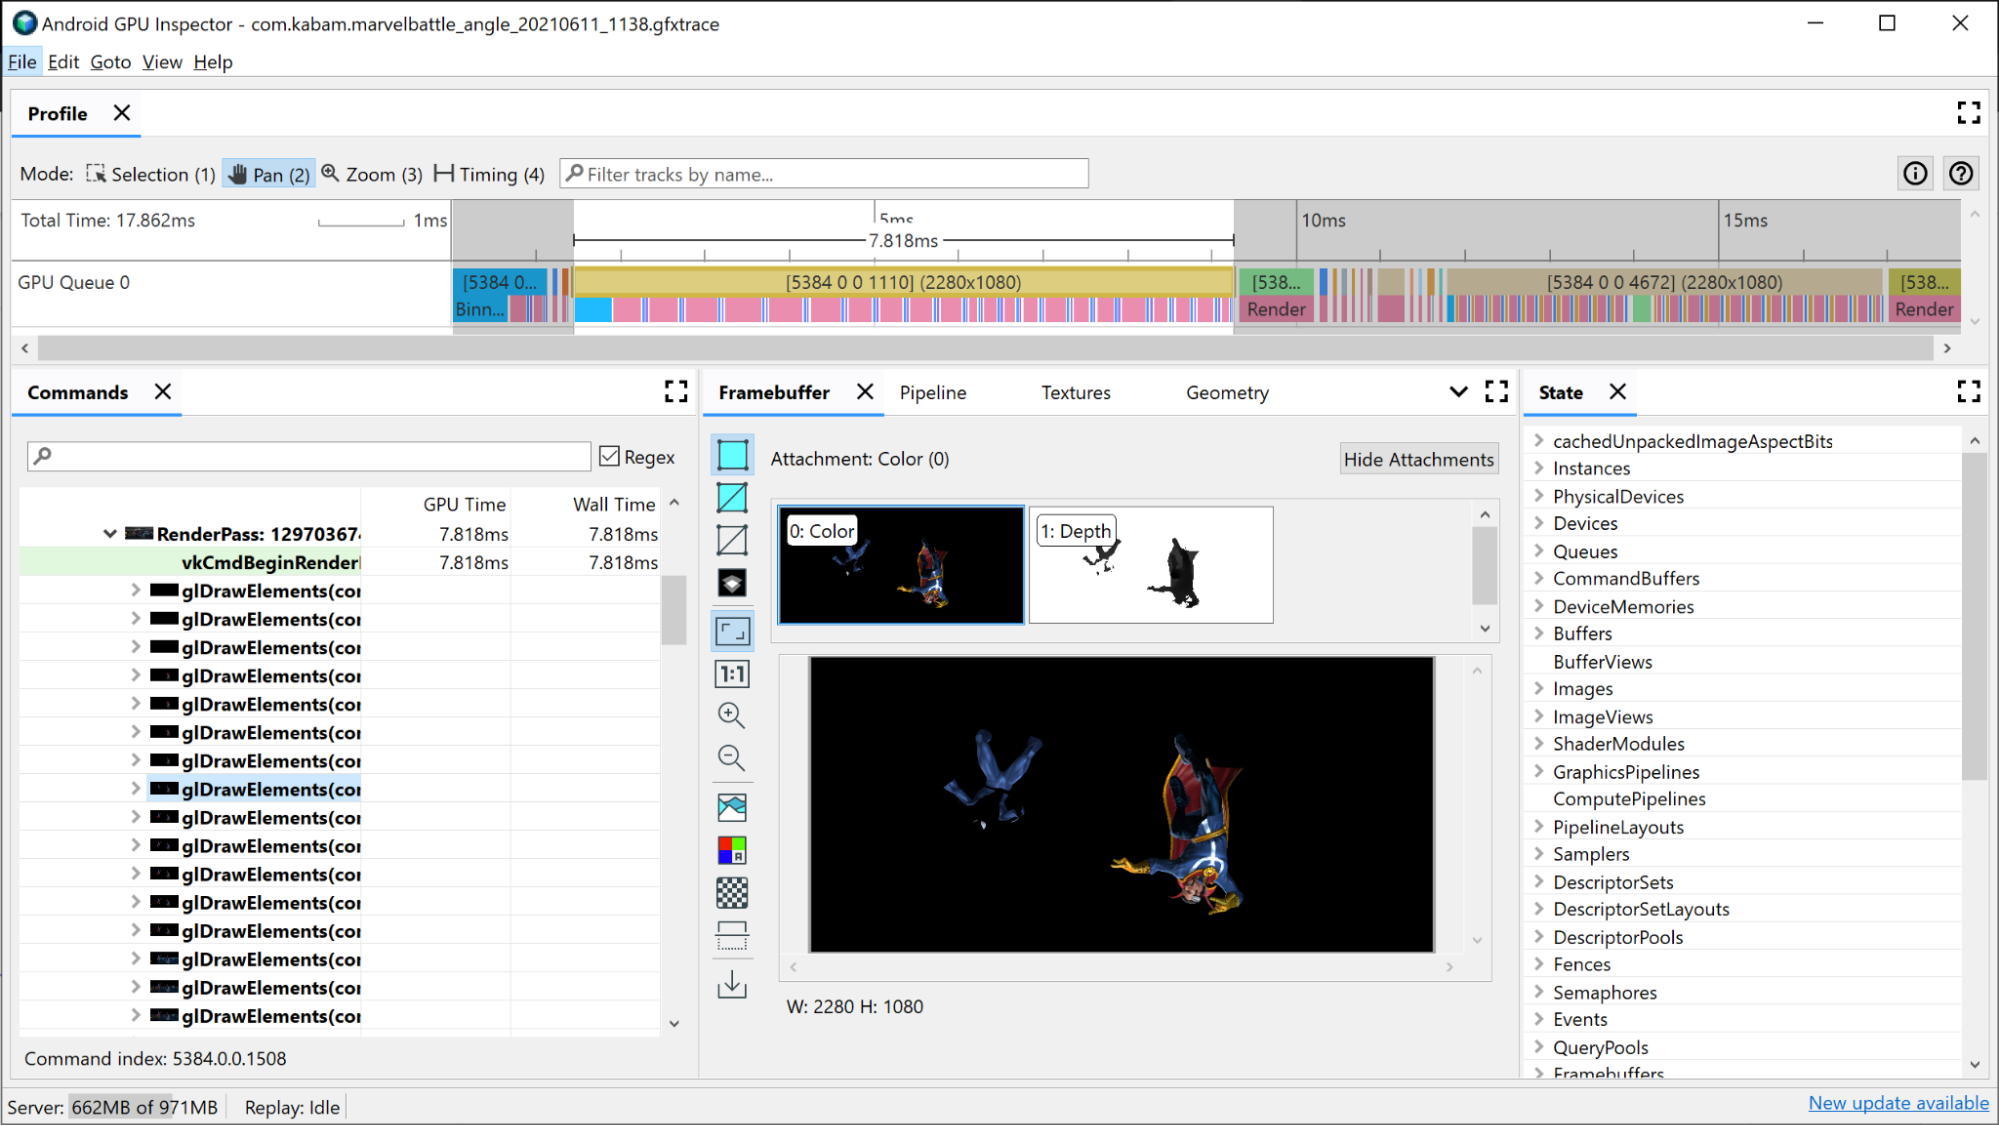Screen dimensions: 1999x1126
Task: Switch to the Pipeline tab
Action: (932, 393)
